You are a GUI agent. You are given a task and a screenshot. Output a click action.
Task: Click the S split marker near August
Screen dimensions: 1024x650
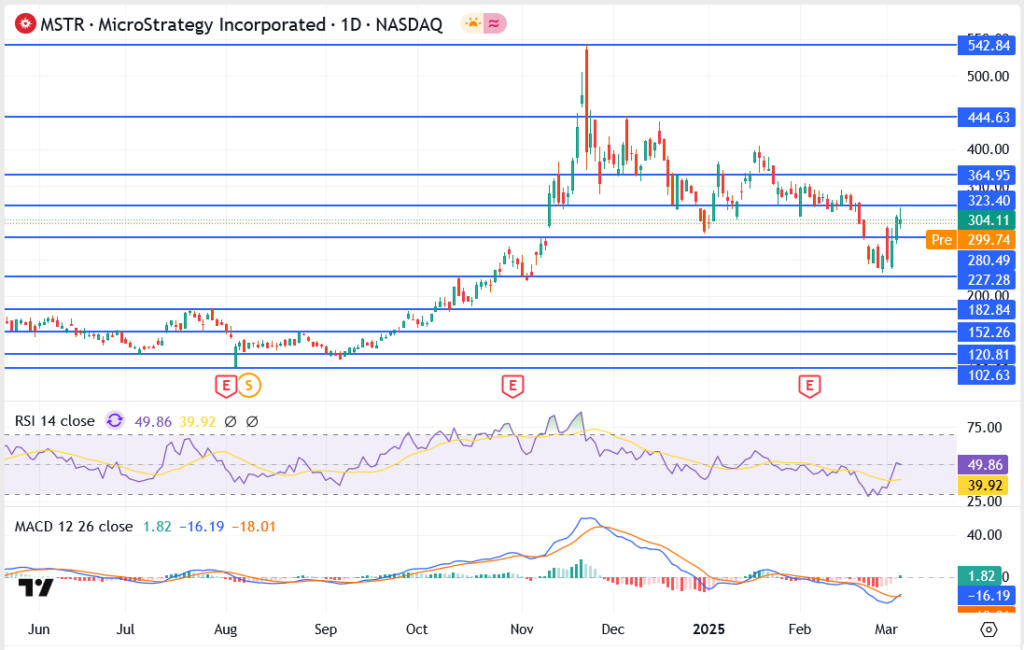click(x=247, y=384)
